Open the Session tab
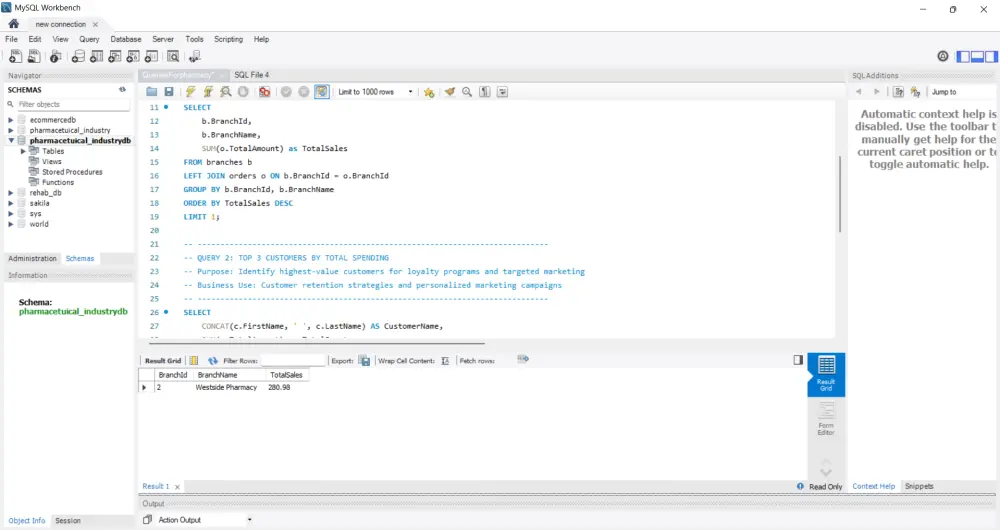 [68, 520]
